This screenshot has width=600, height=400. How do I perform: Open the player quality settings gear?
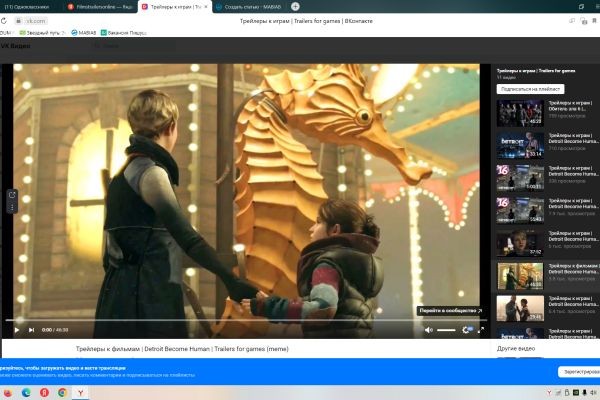coord(466,330)
